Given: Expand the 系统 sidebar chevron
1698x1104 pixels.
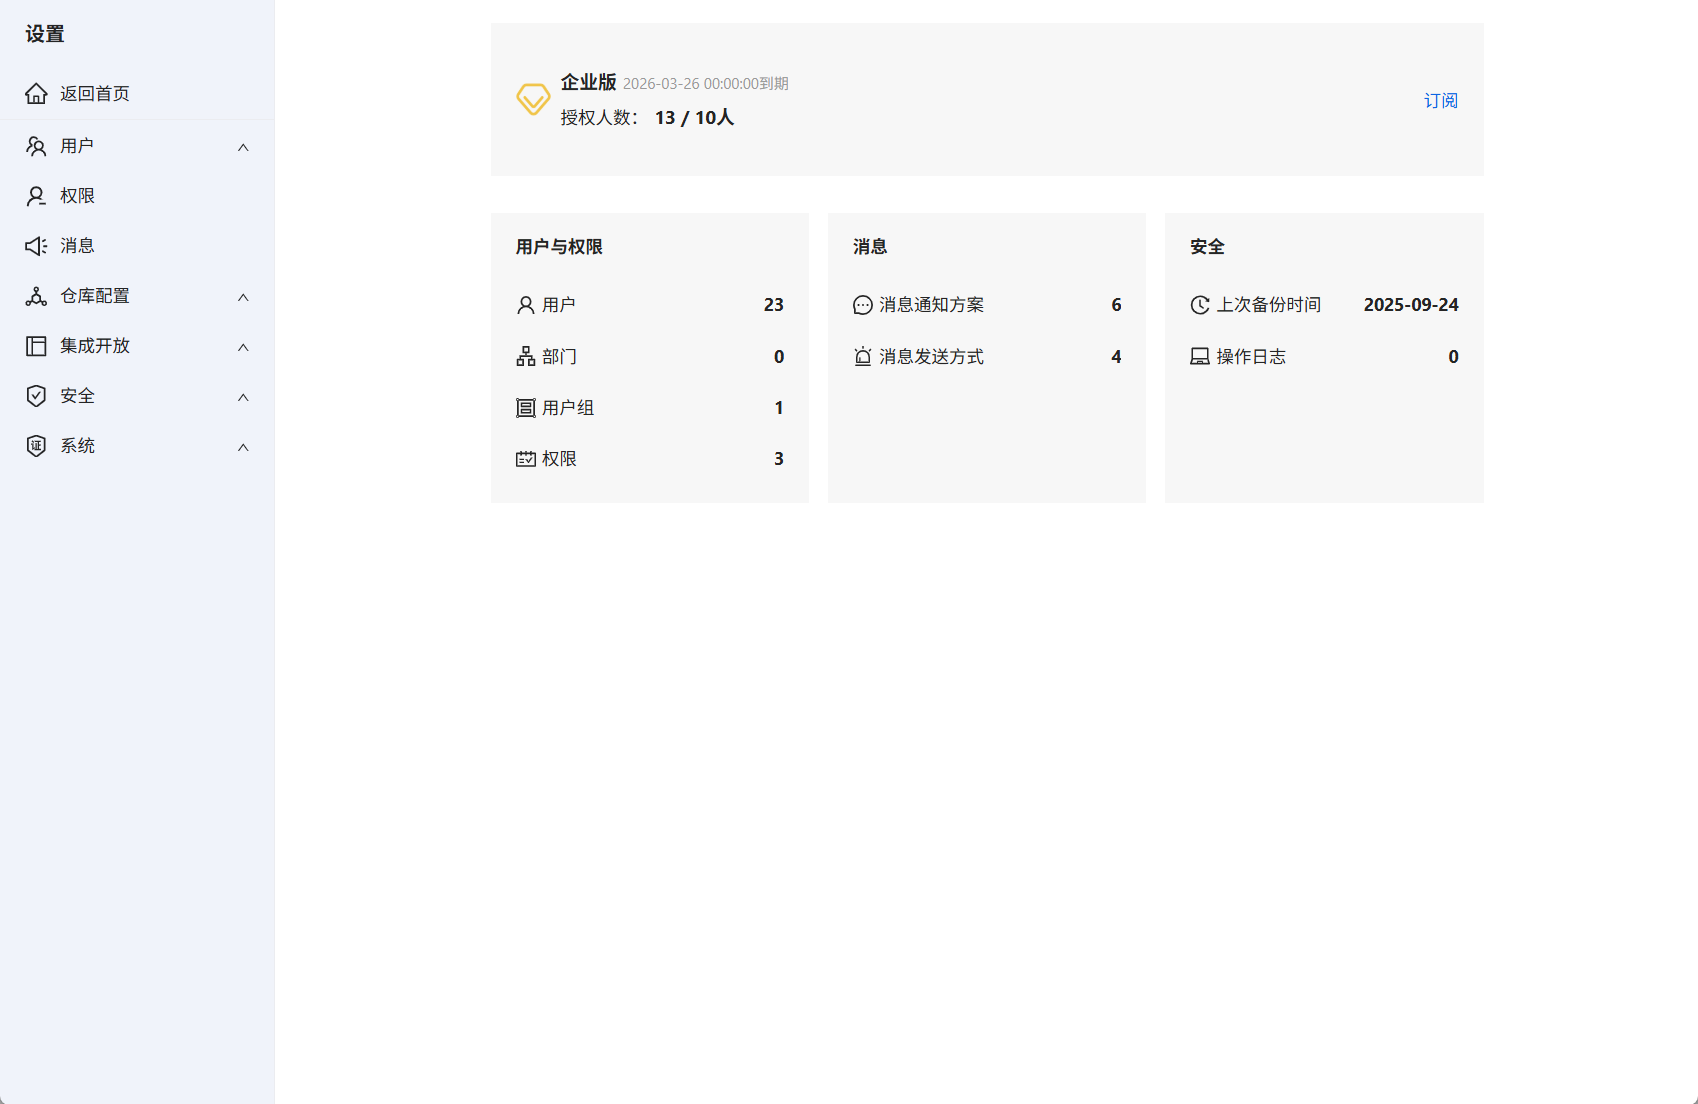Looking at the screenshot, I should 243,447.
